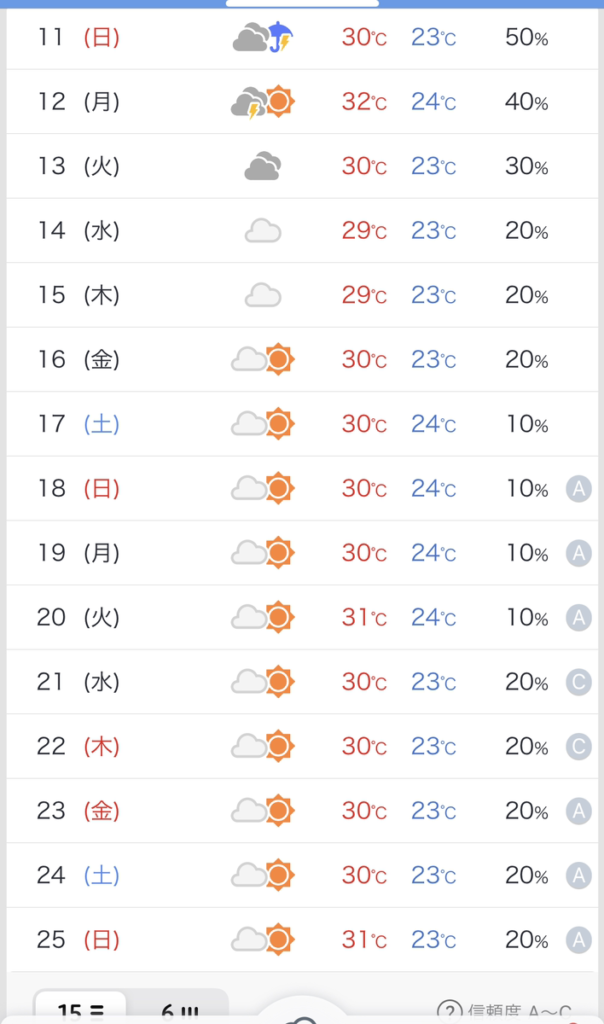
Task: Click reliability badge A on day 18
Action: click(578, 489)
